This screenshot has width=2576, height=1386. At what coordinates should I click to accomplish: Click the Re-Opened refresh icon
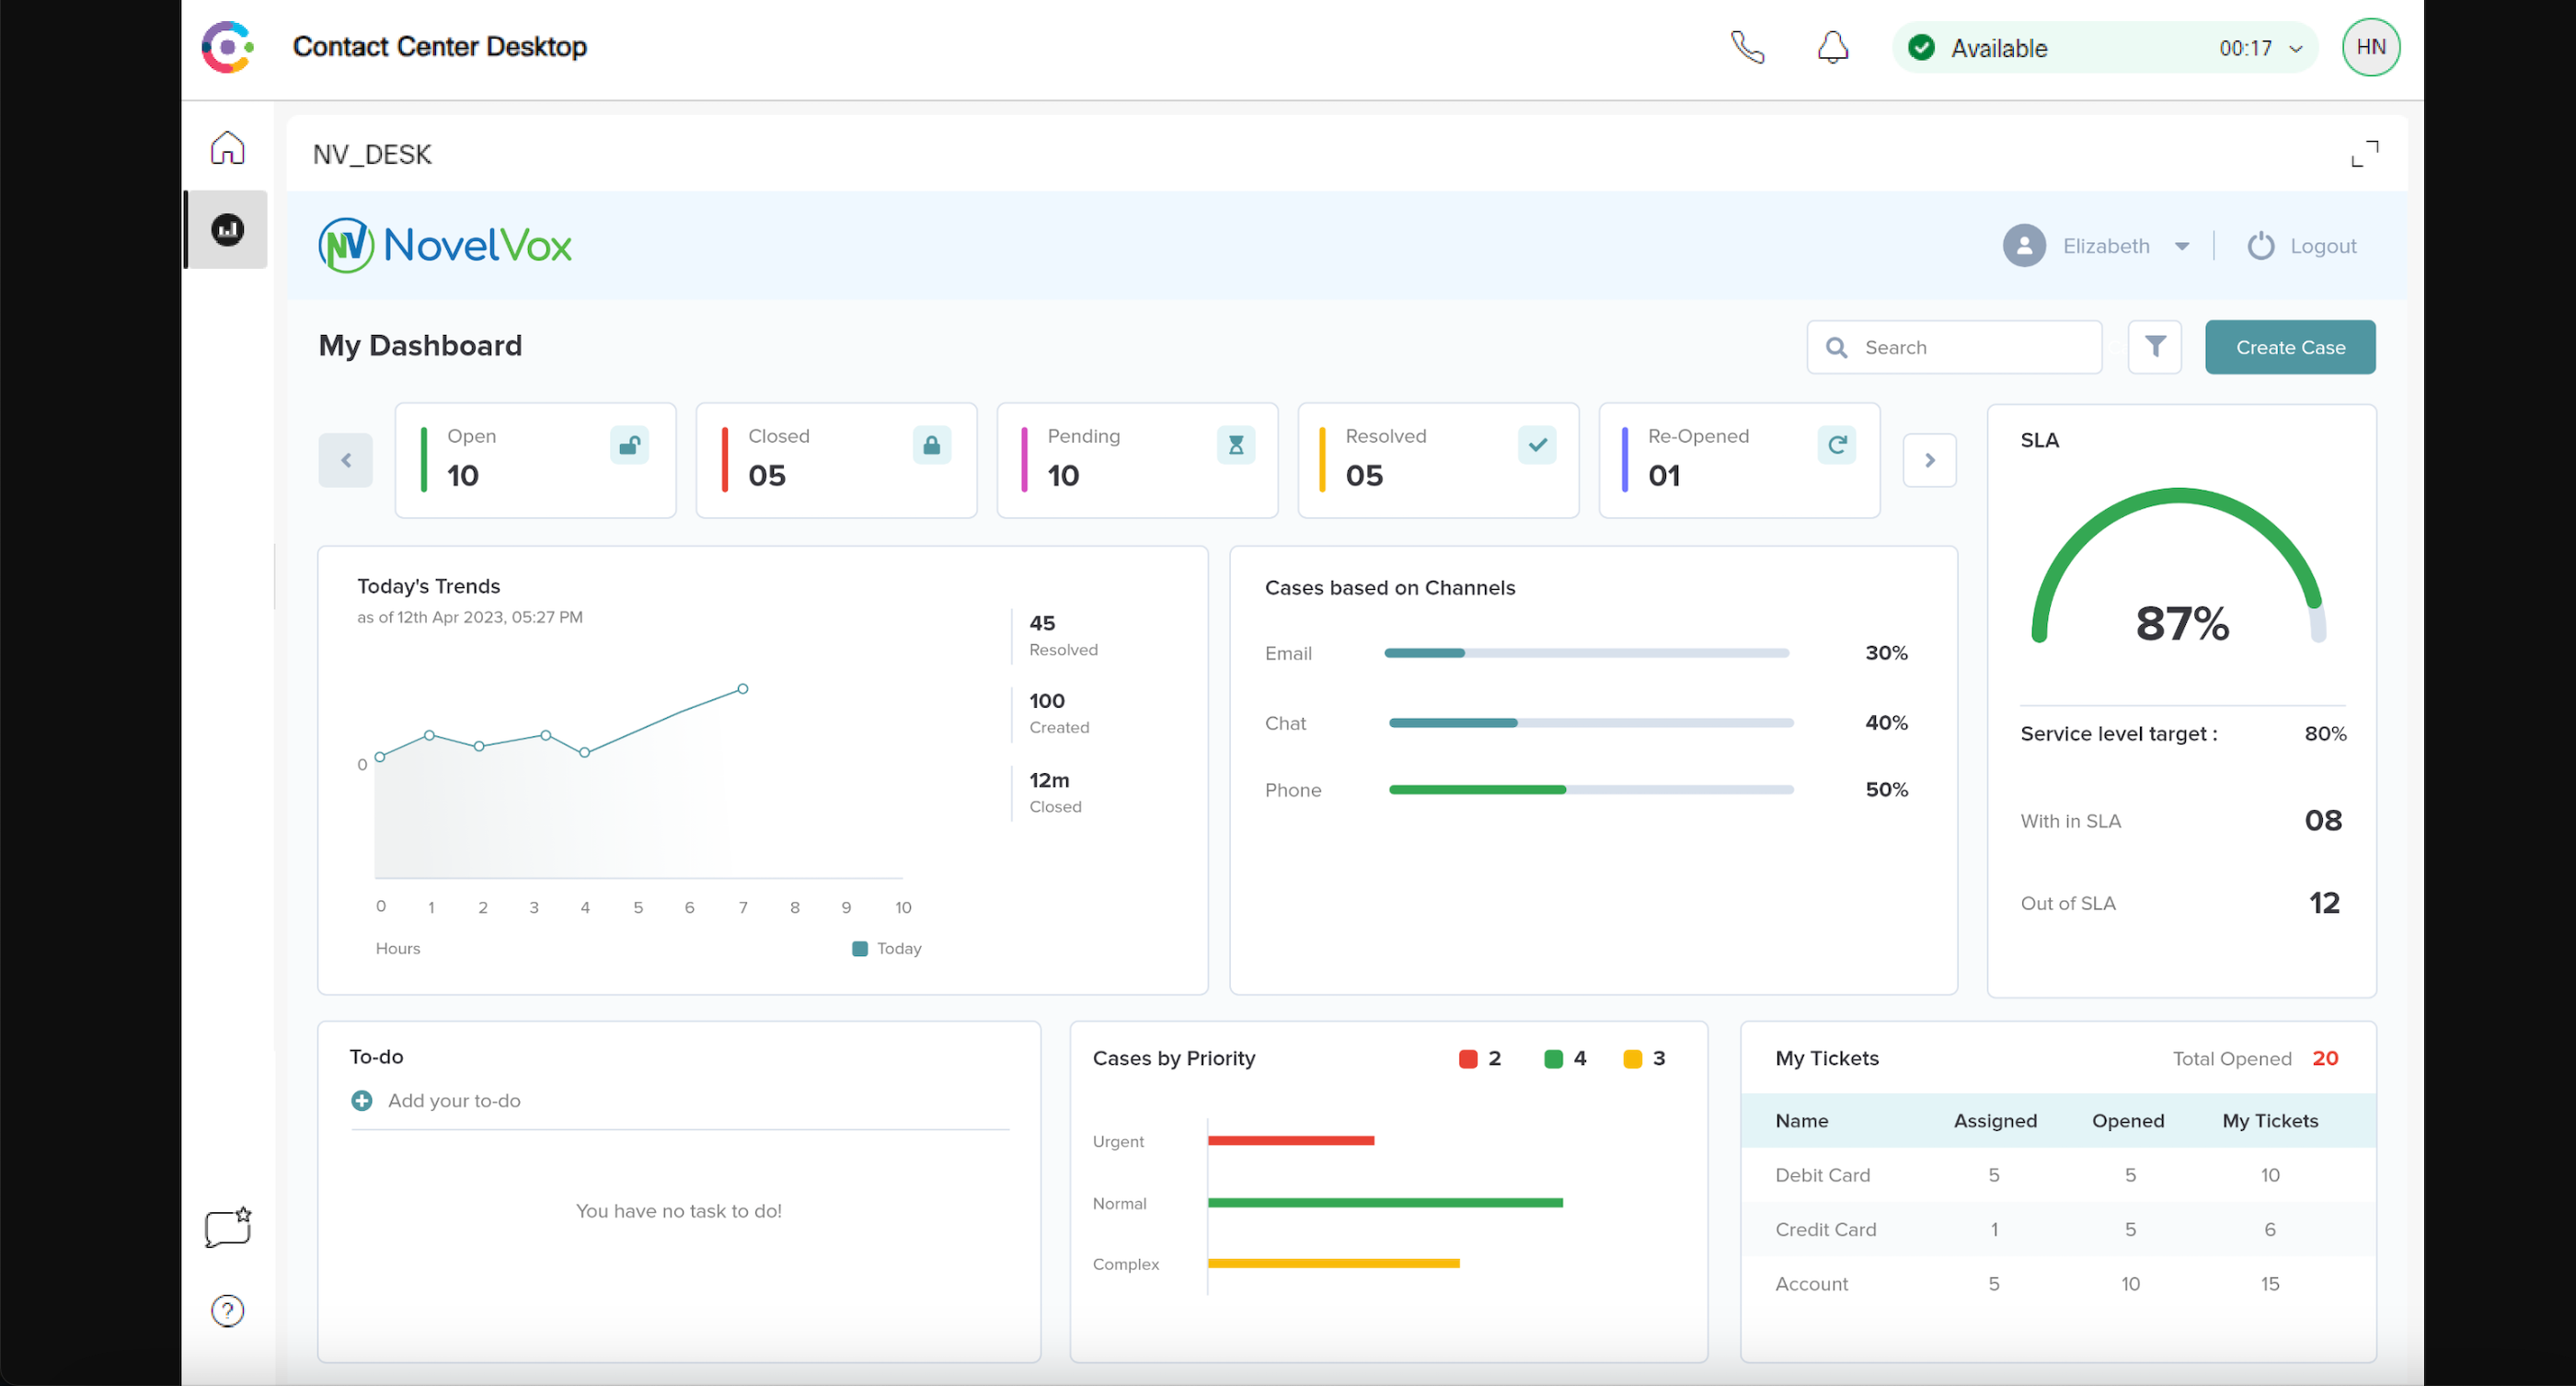pos(1836,445)
